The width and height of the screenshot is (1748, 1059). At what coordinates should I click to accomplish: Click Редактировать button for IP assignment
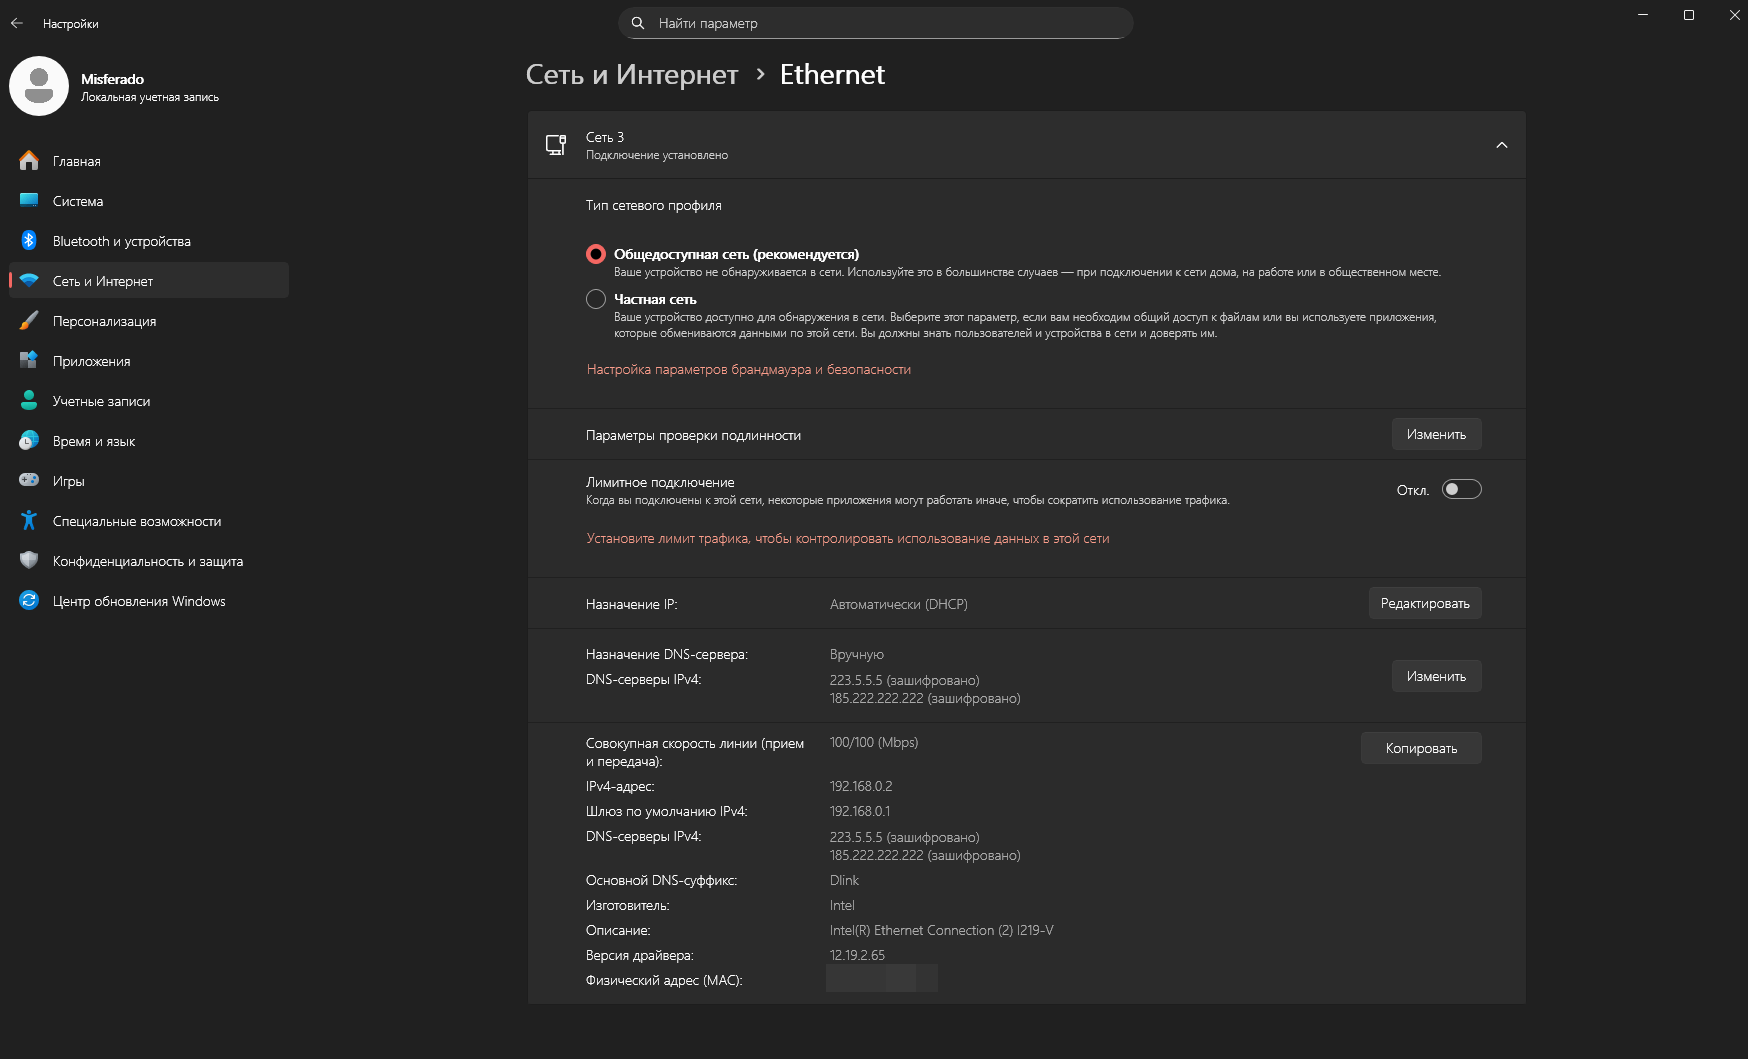click(1424, 603)
